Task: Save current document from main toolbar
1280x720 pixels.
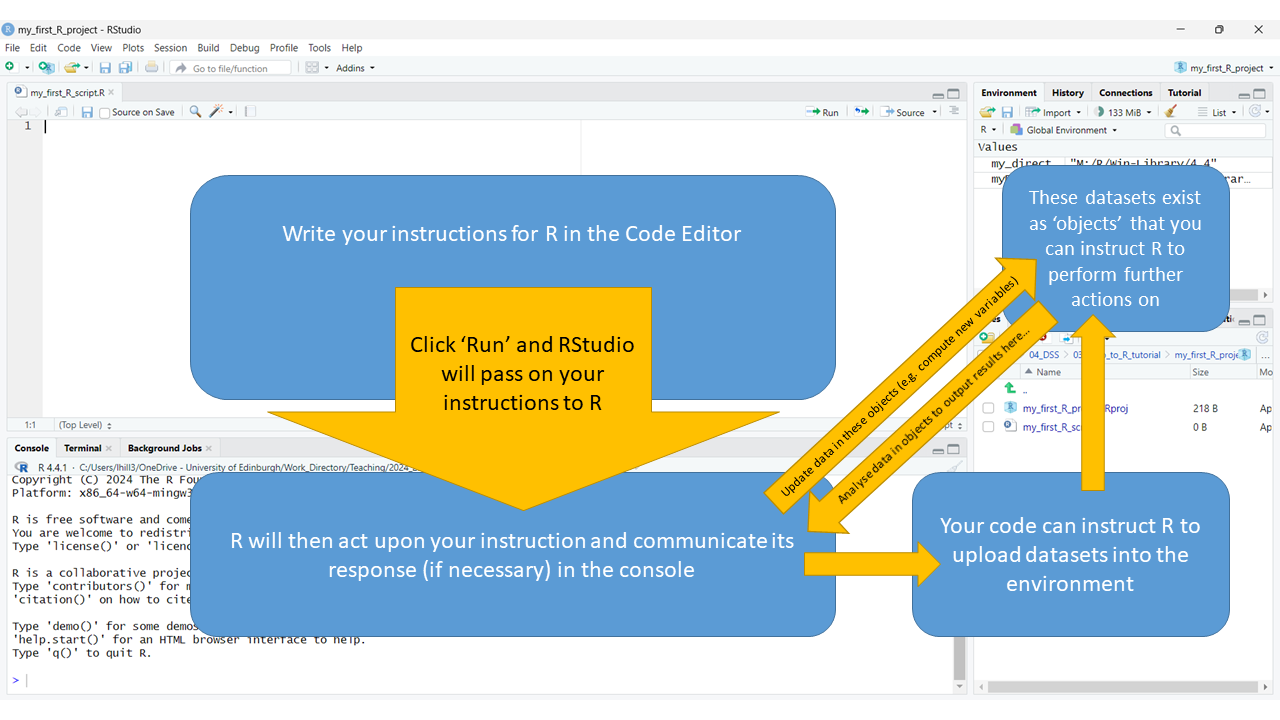Action: point(105,67)
